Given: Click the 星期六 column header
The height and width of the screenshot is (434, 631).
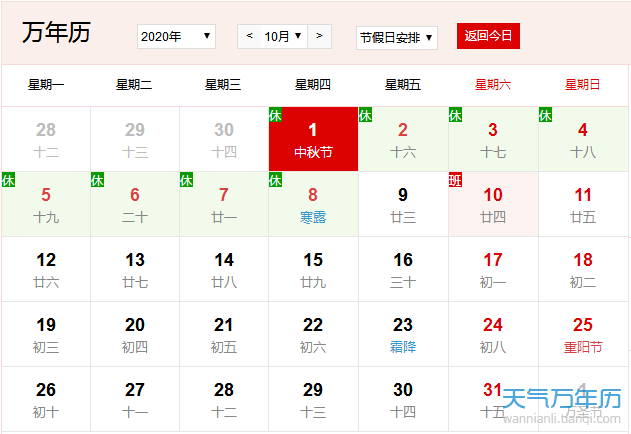Looking at the screenshot, I should click(493, 85).
